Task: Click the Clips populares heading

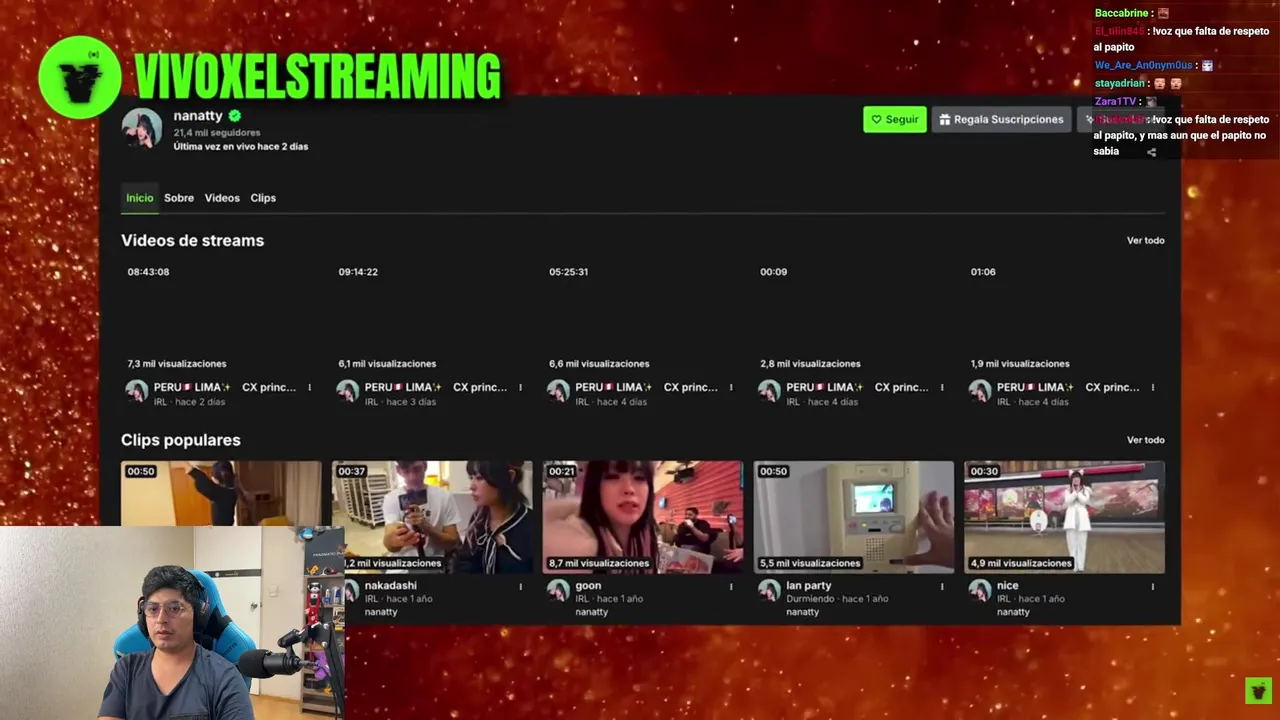Action: 181,440
